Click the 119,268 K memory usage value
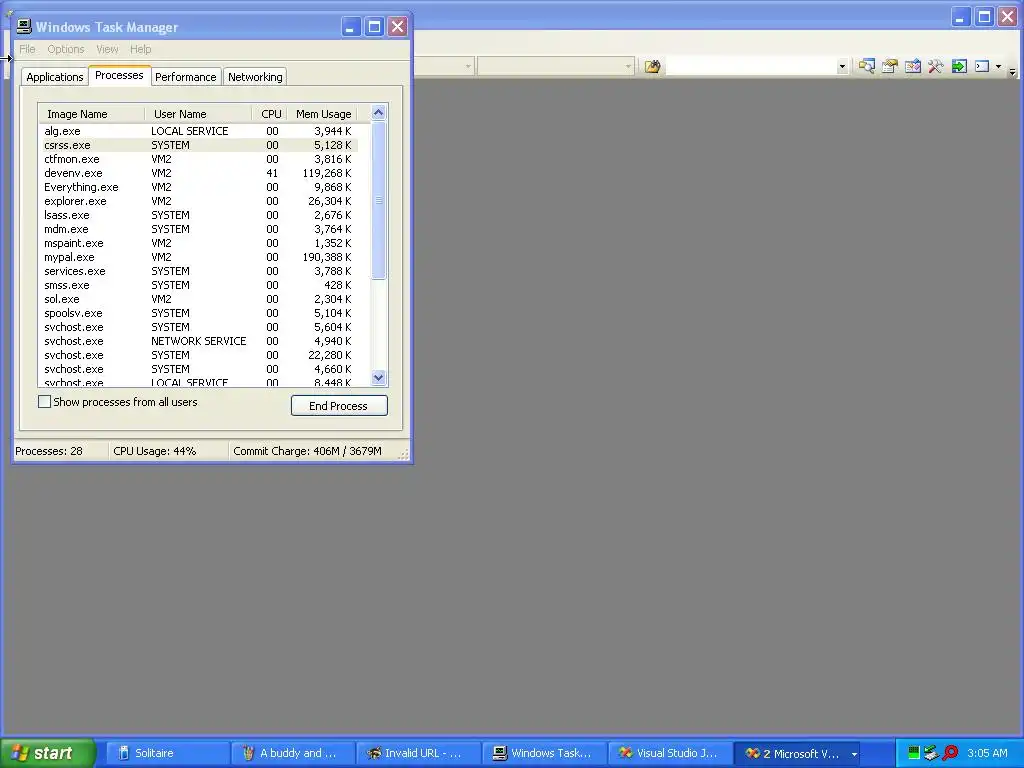This screenshot has width=1024, height=768. (327, 173)
